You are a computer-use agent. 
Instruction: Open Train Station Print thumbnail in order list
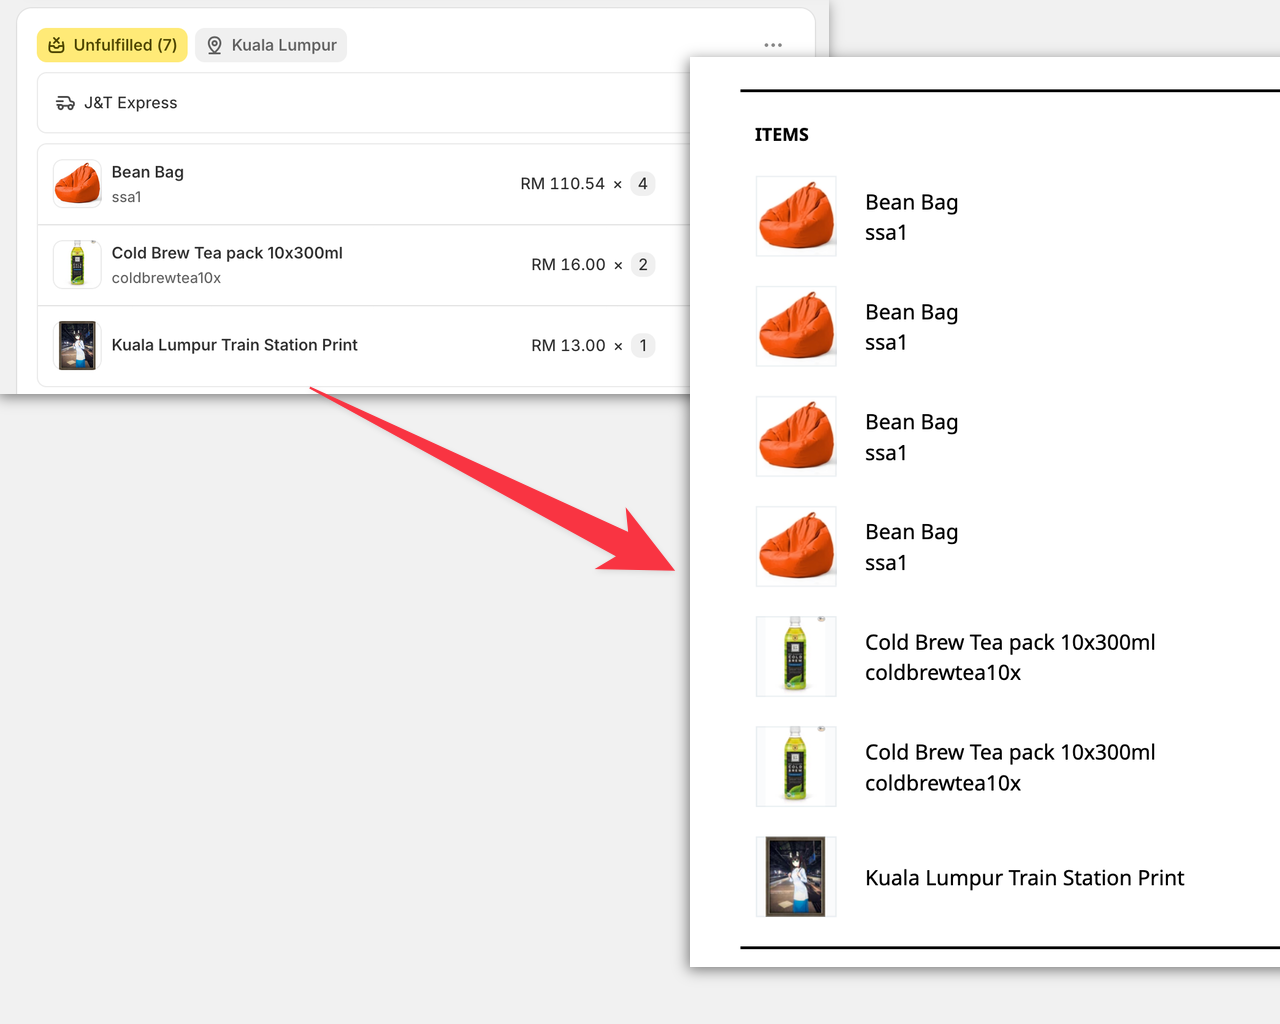[77, 346]
